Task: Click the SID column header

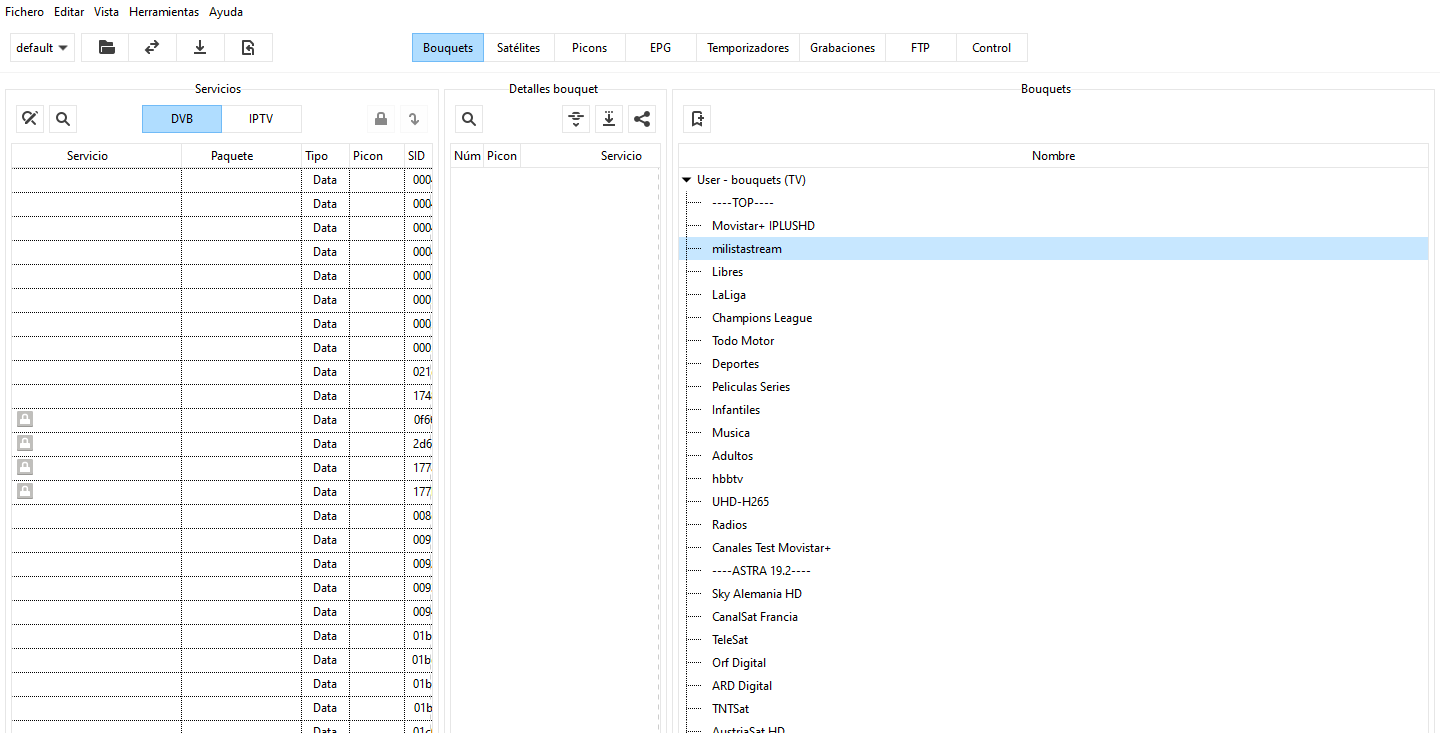Action: pos(417,156)
